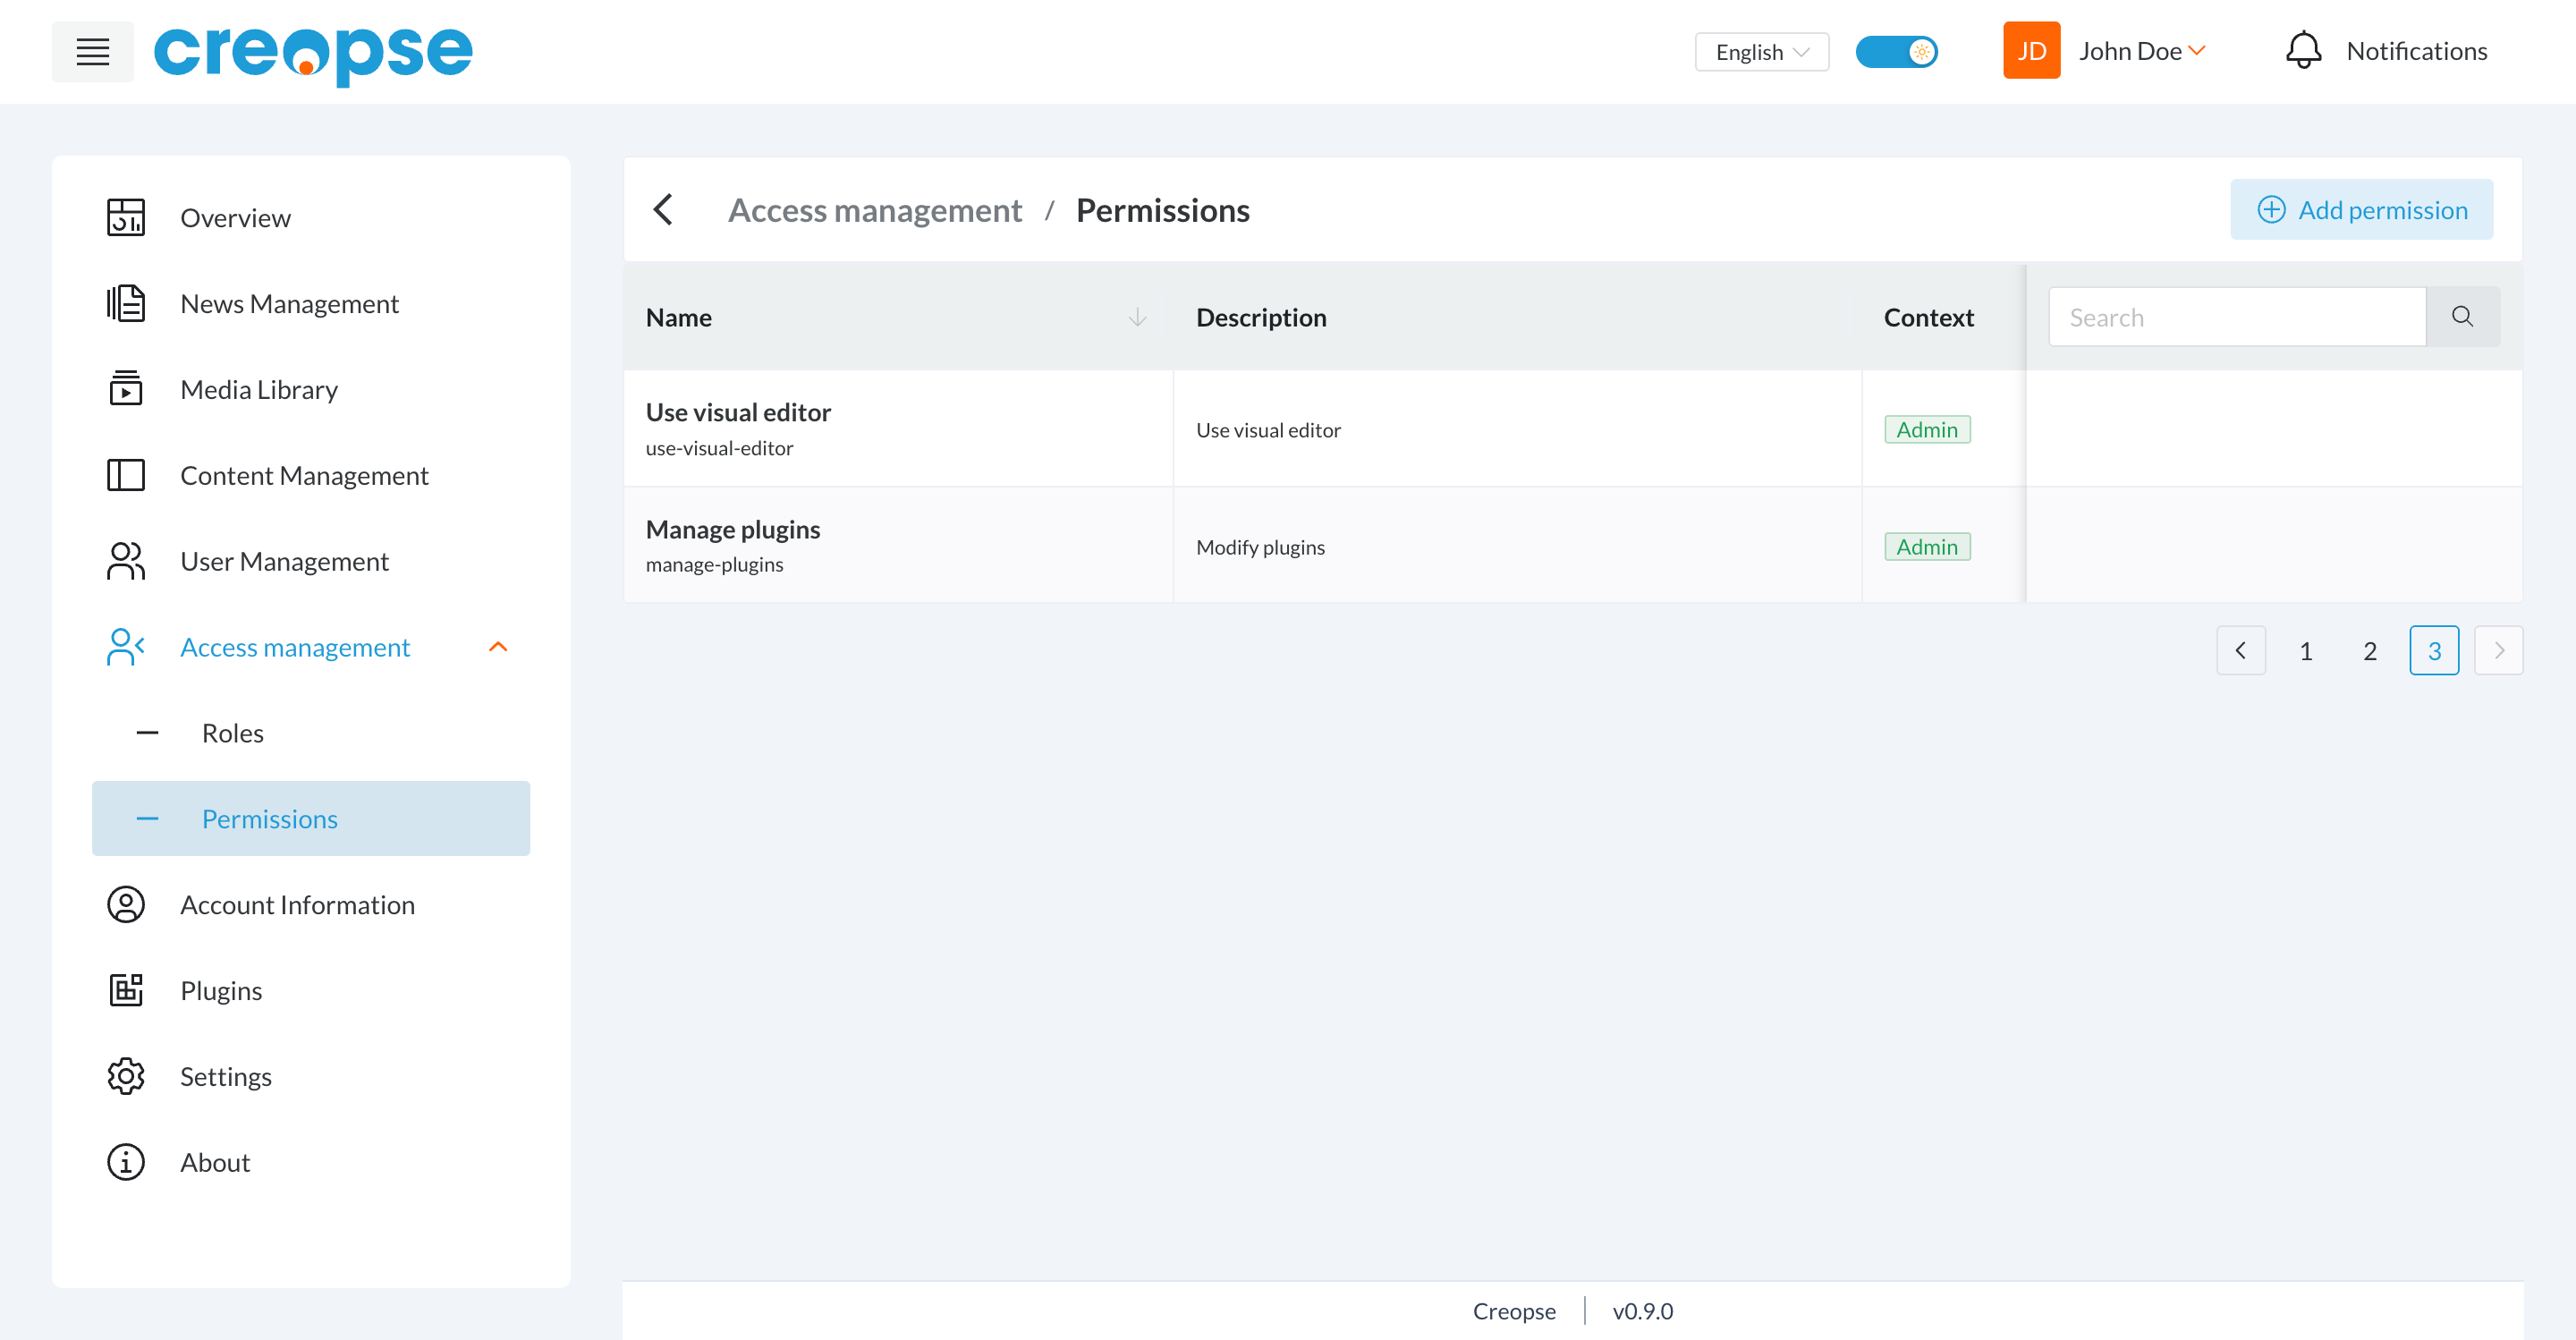Click the "Manage plugins" permission name
This screenshot has width=2576, height=1340.
(x=733, y=529)
